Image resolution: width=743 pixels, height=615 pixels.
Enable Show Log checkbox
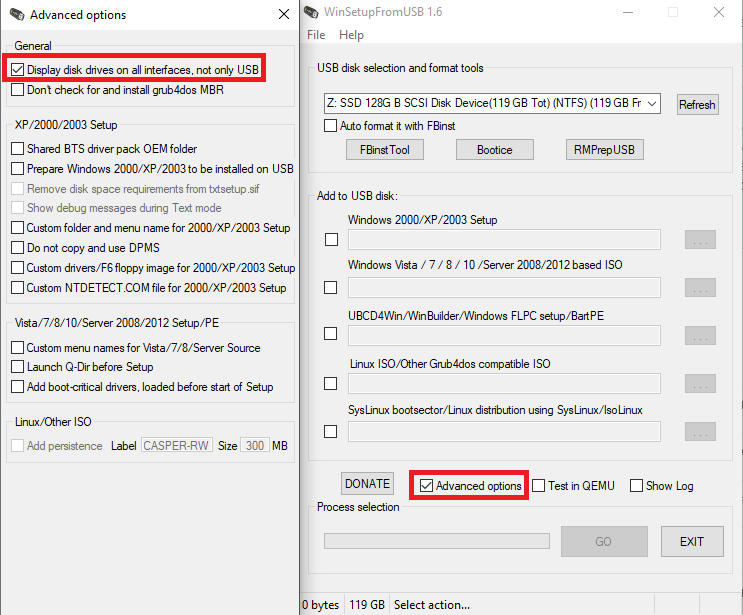(636, 486)
